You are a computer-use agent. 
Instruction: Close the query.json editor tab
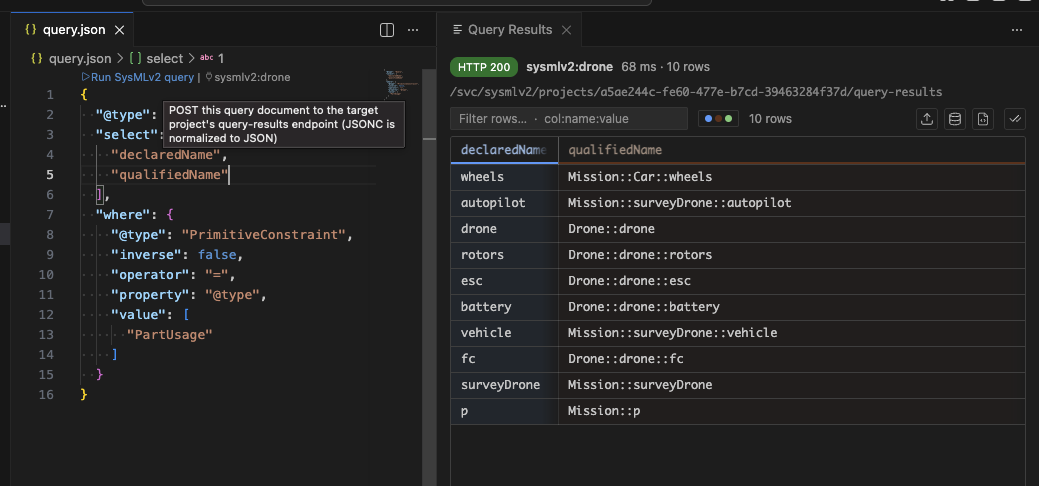(119, 30)
